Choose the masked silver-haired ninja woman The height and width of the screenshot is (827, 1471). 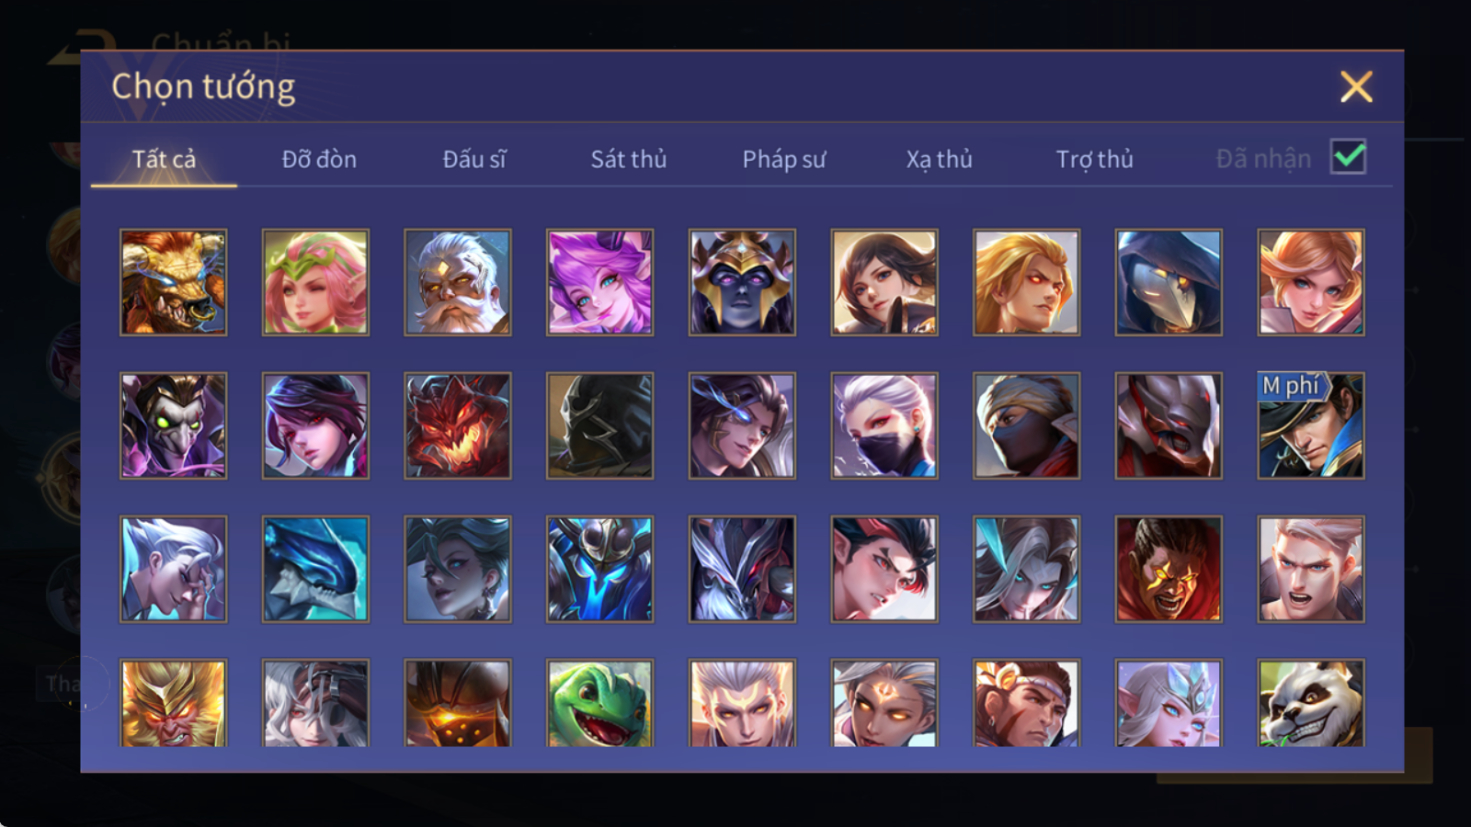click(x=884, y=426)
